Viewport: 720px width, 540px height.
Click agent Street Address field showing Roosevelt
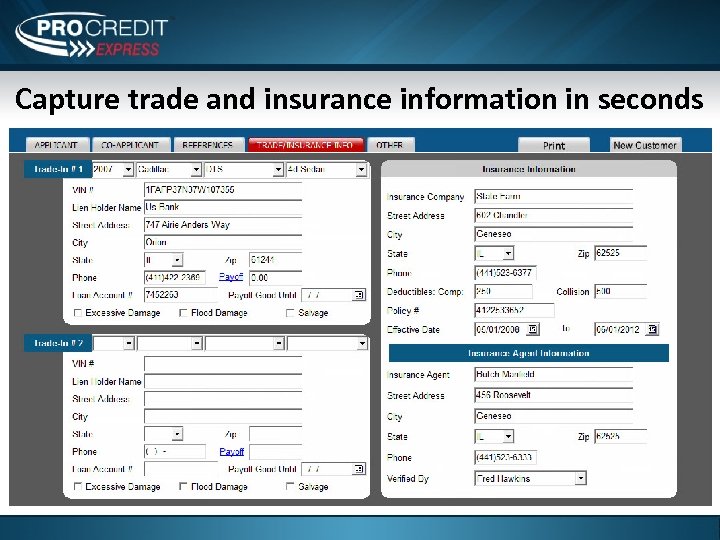pyautogui.click(x=553, y=395)
